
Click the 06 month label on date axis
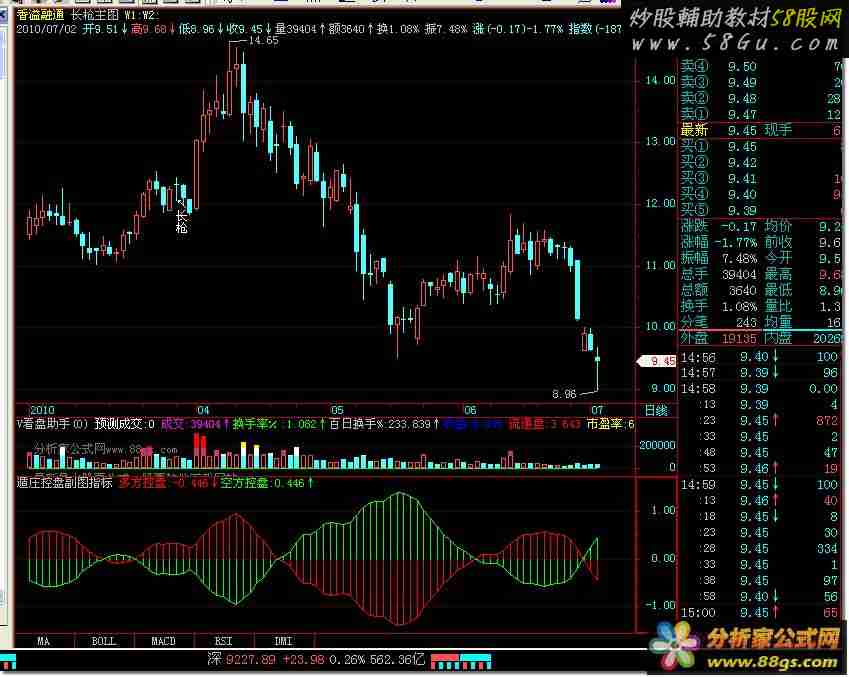coord(470,410)
